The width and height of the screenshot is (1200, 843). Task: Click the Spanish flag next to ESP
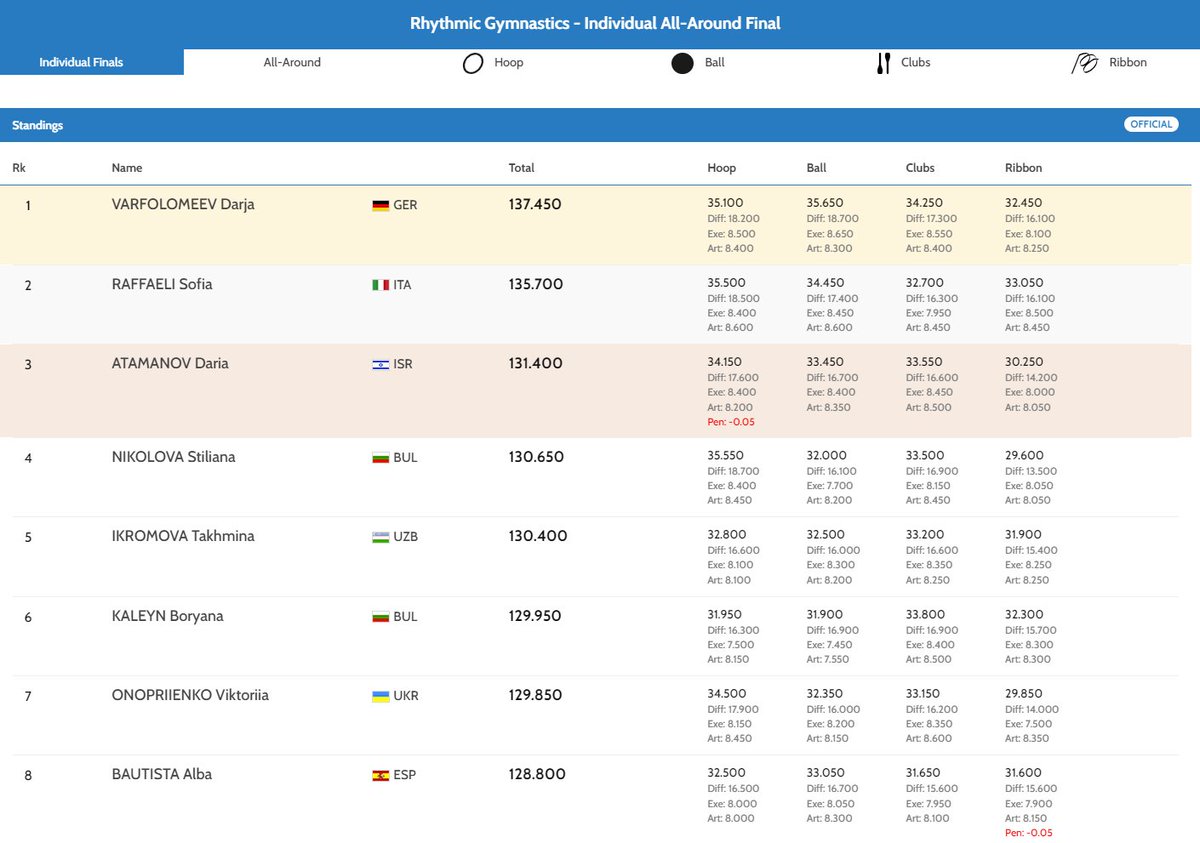380,775
